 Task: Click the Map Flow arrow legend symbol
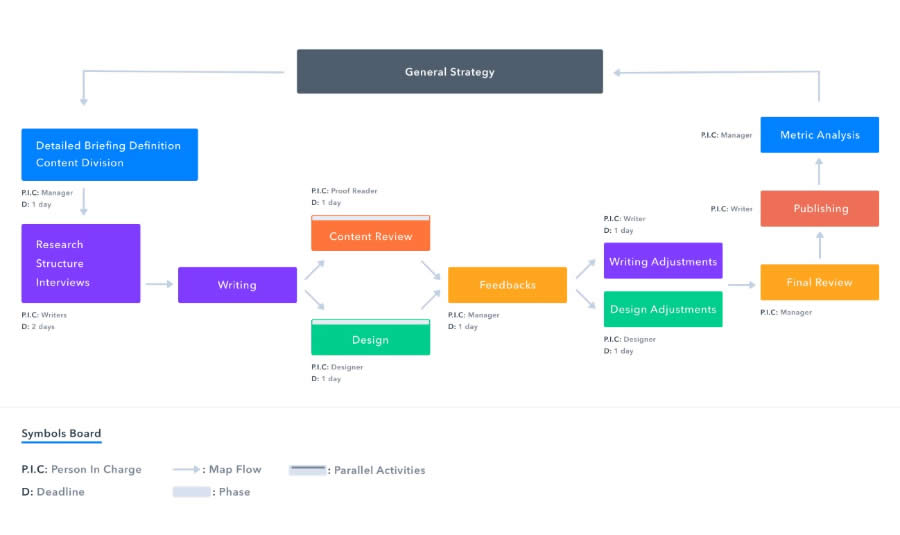click(186, 469)
